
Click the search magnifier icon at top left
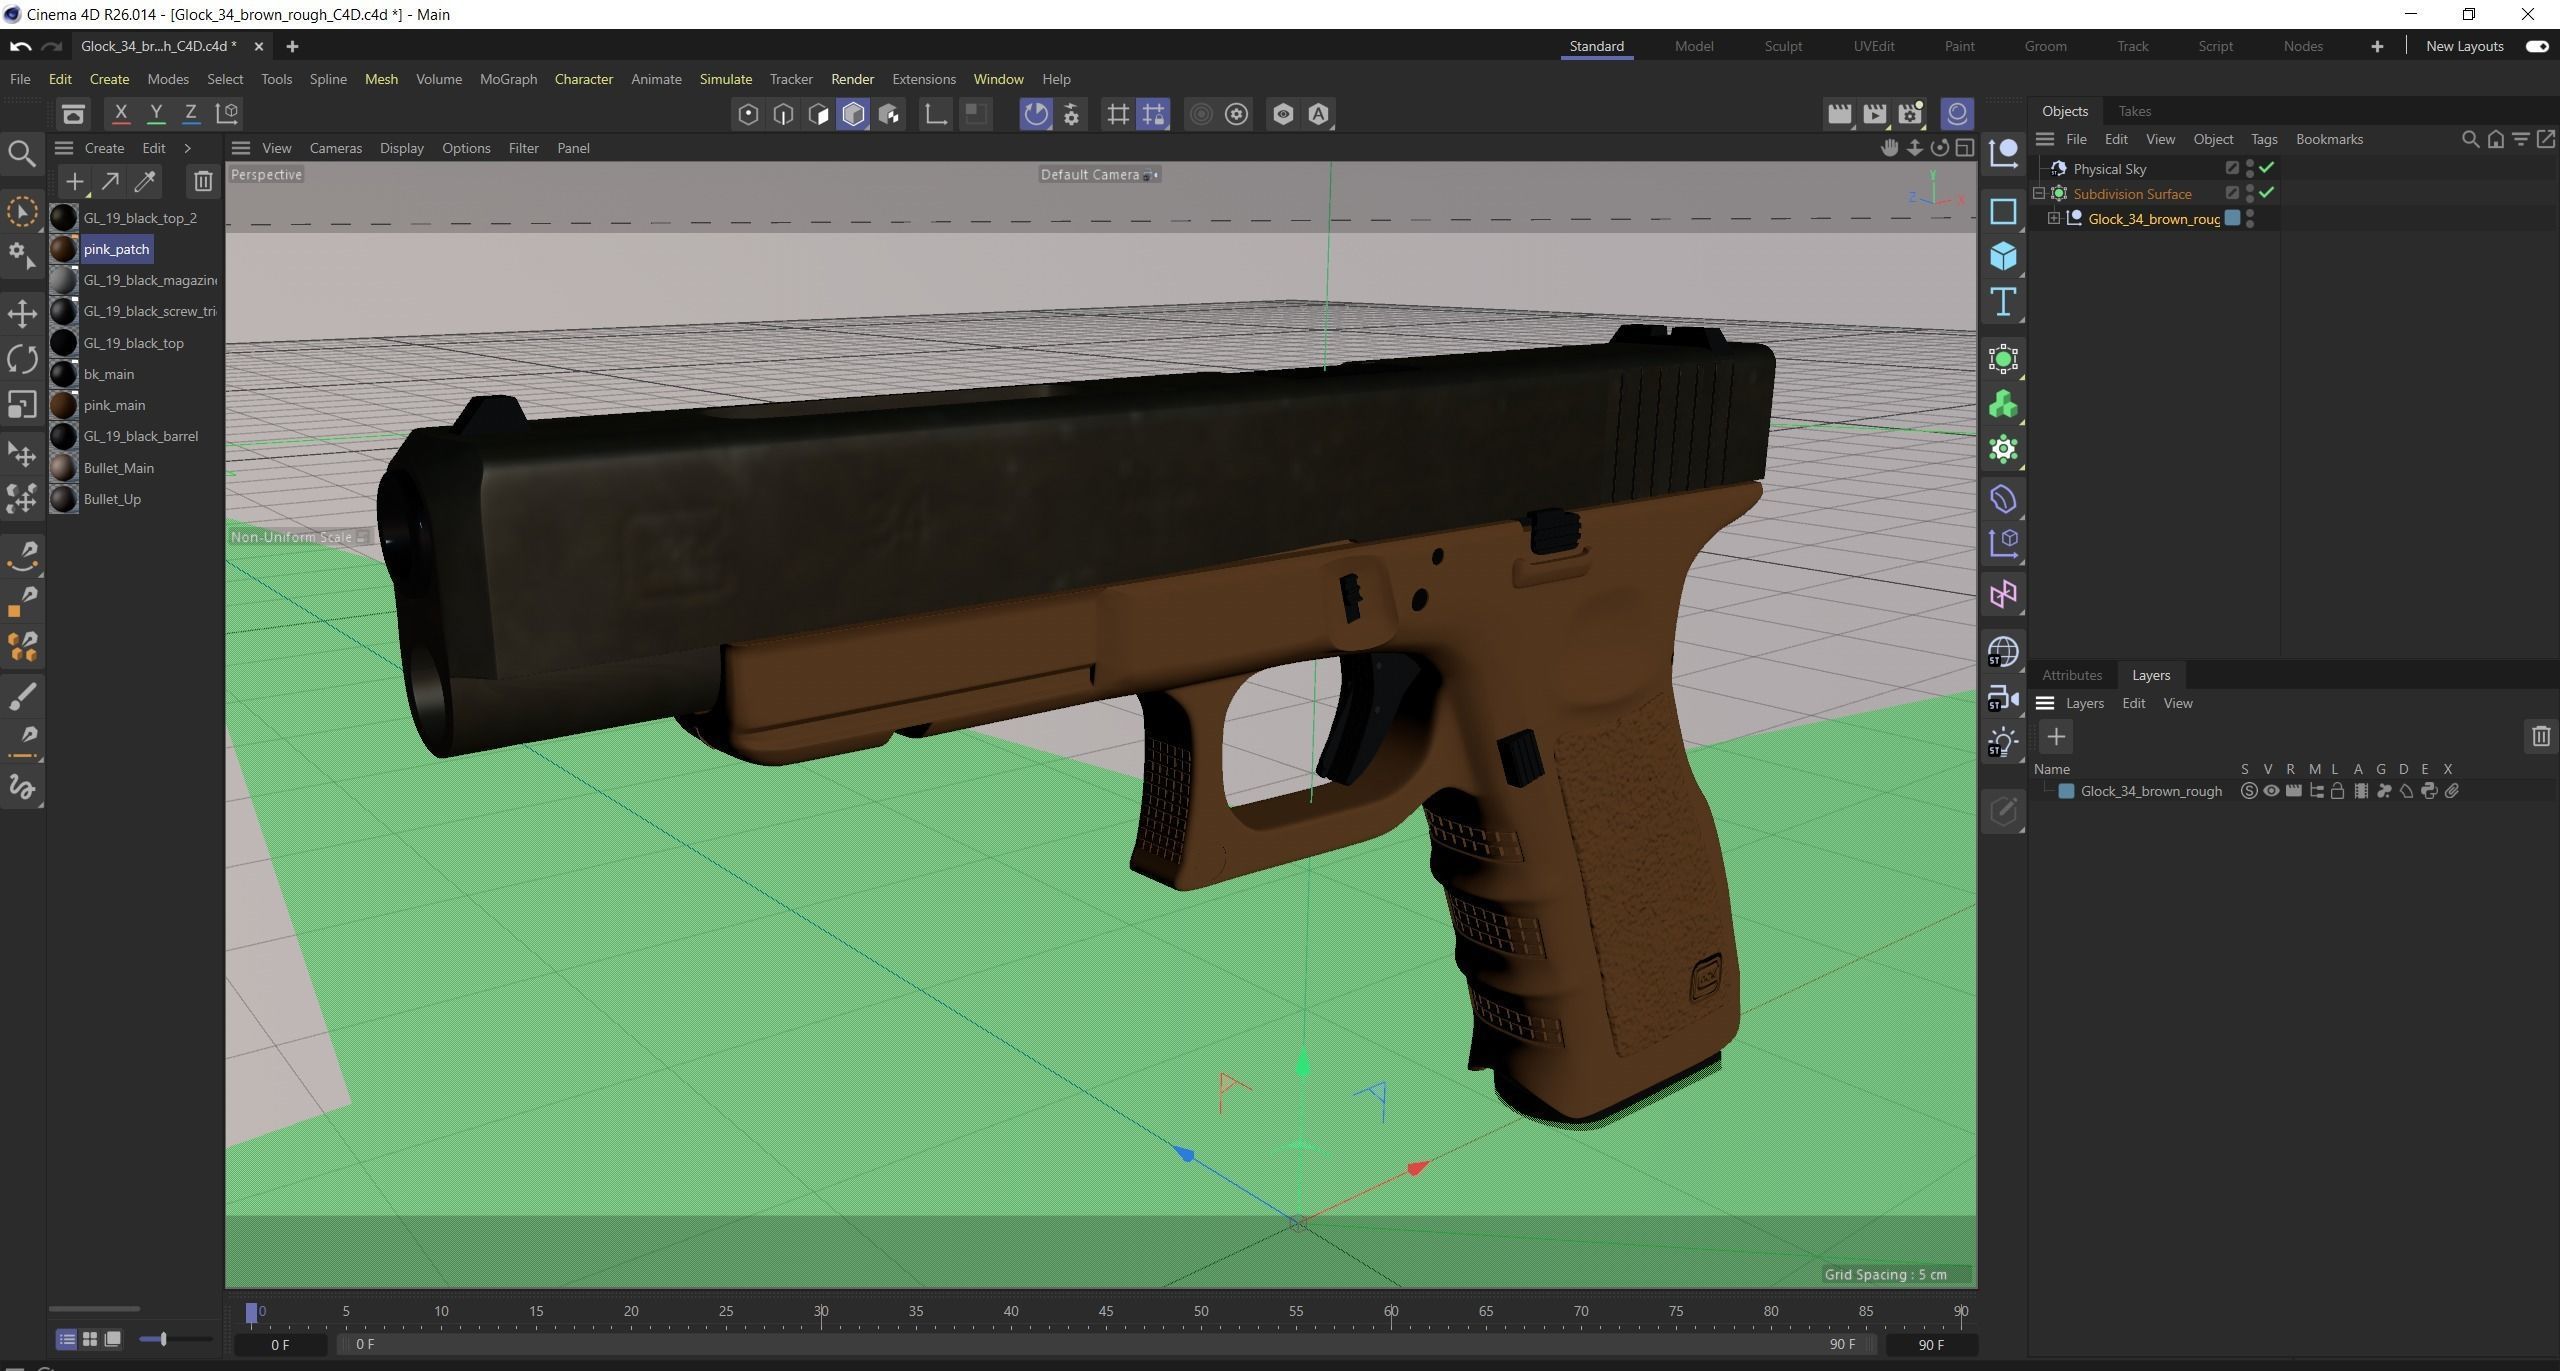[22, 153]
